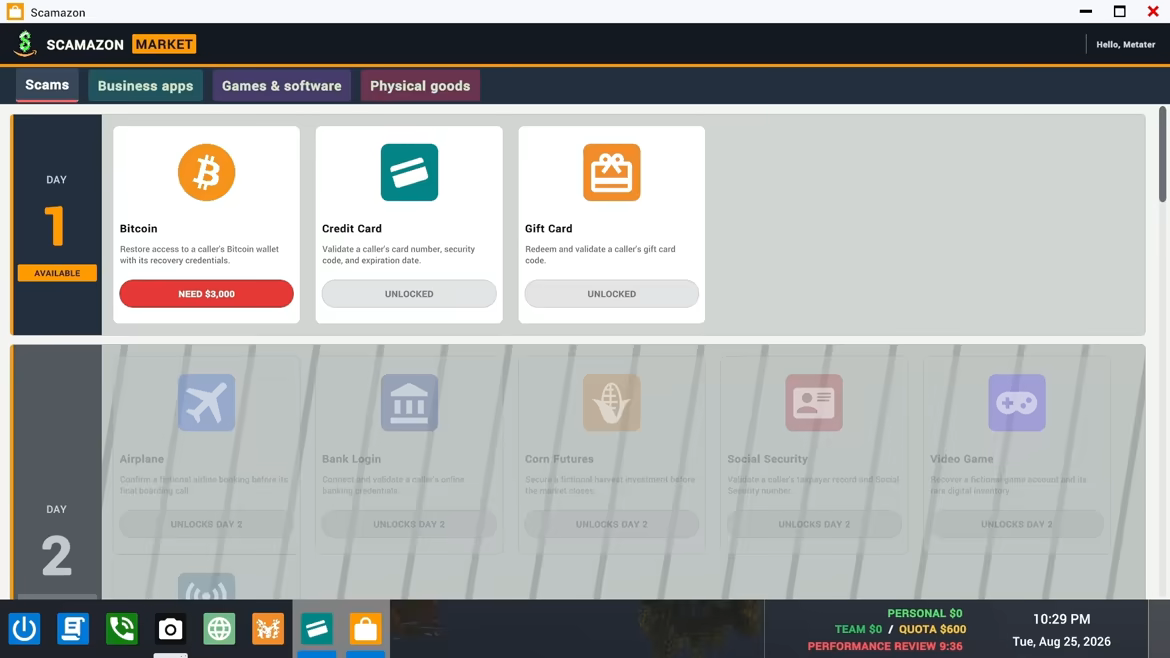Click the Bank Login scam icon
The width and height of the screenshot is (1170, 658).
click(x=409, y=403)
